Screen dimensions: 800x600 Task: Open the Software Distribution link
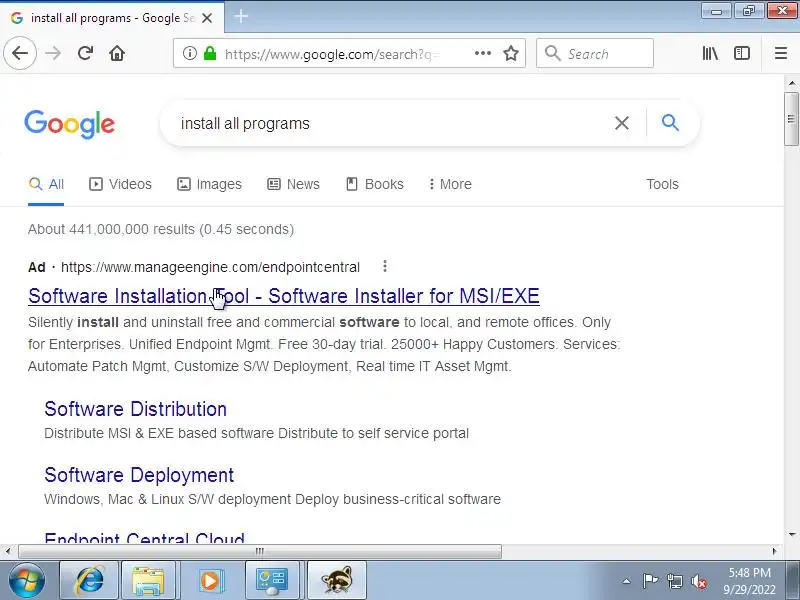point(135,409)
